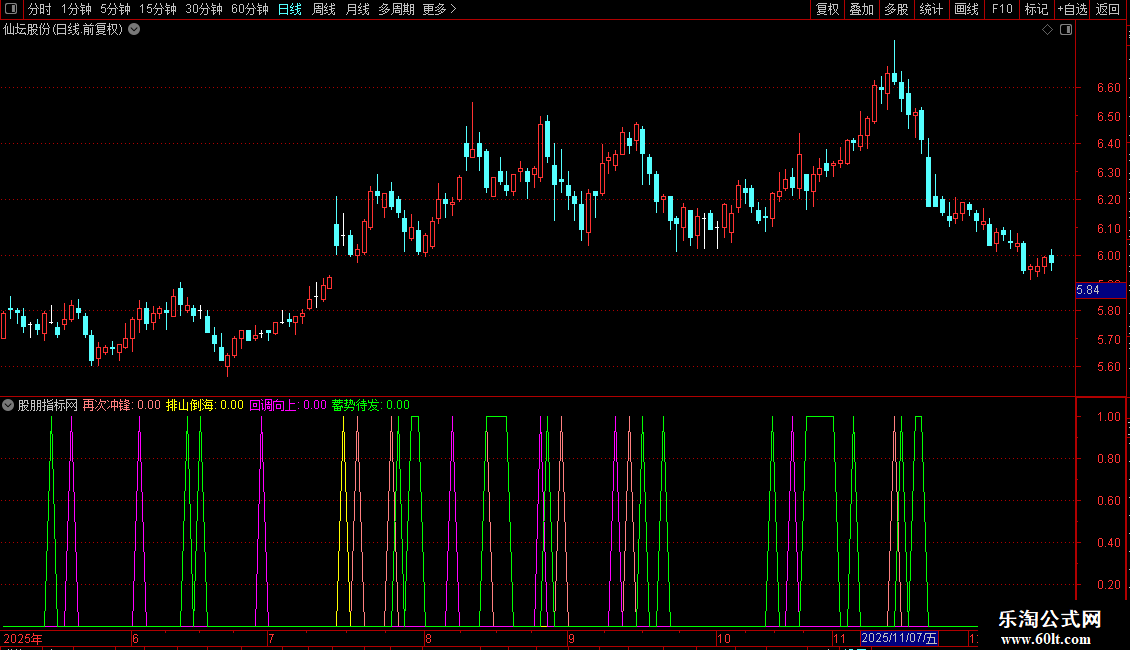Screen dimensions: 1130x650
Task: Click month 10 on the time axis
Action: point(724,638)
